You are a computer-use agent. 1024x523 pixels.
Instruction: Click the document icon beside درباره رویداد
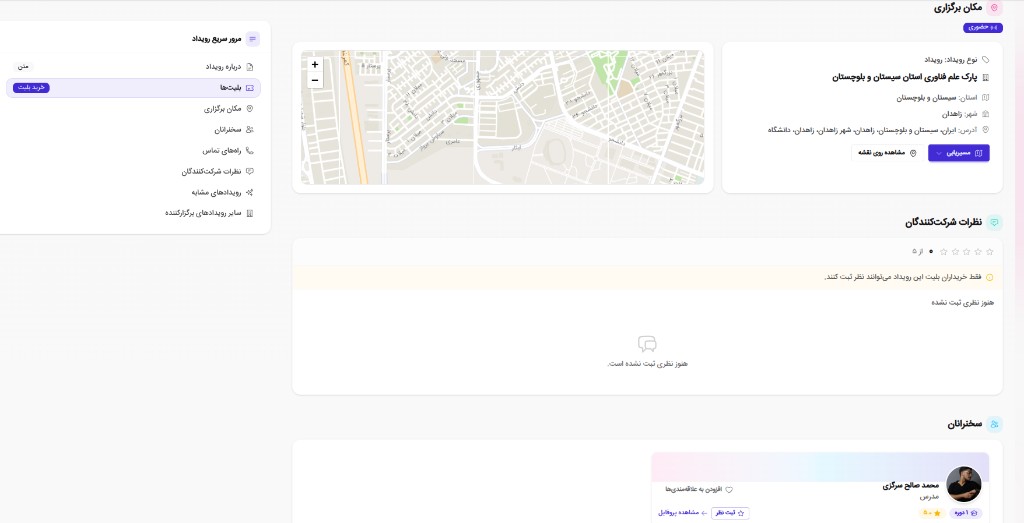[249, 67]
